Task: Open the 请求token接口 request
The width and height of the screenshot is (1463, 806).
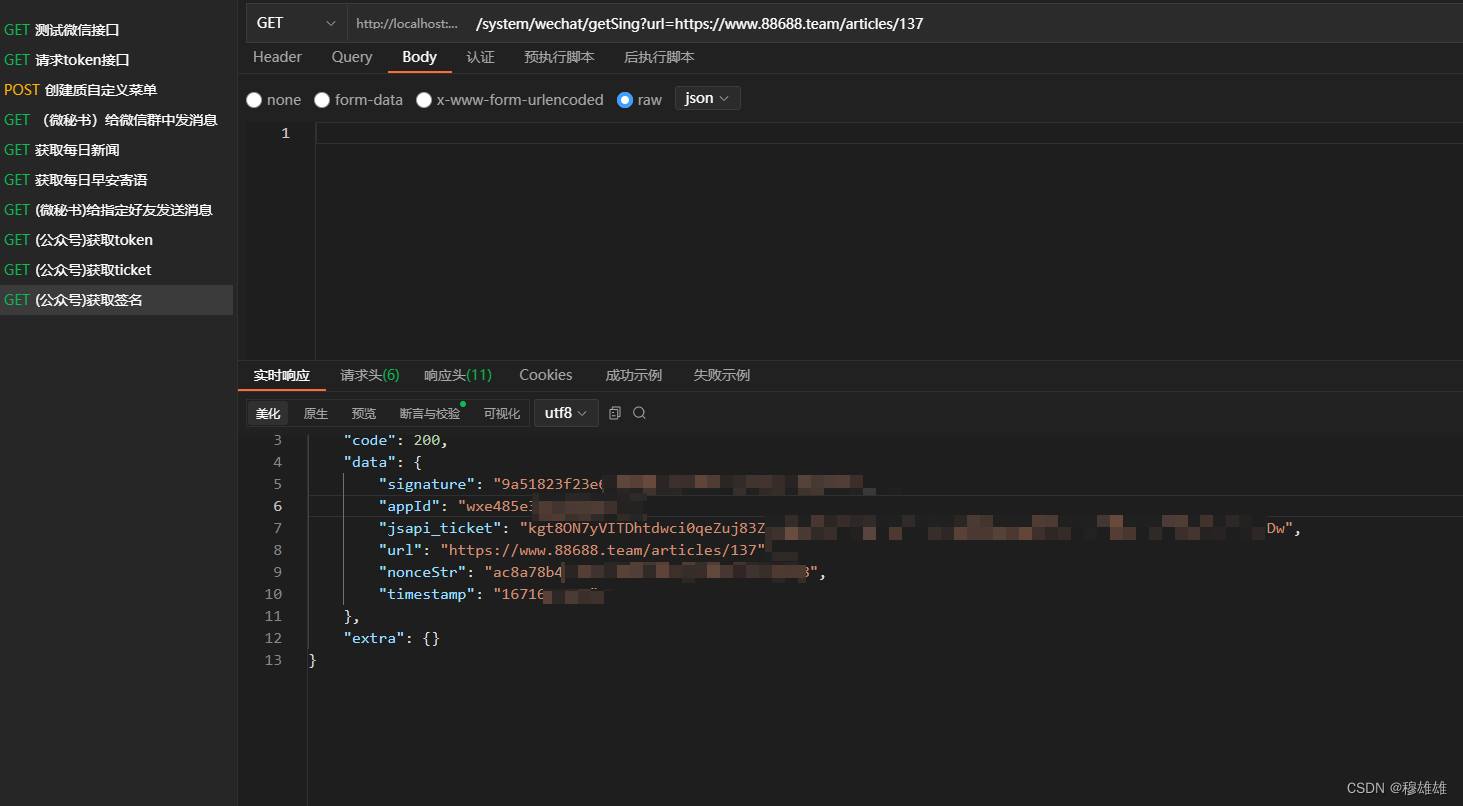Action: (116, 60)
